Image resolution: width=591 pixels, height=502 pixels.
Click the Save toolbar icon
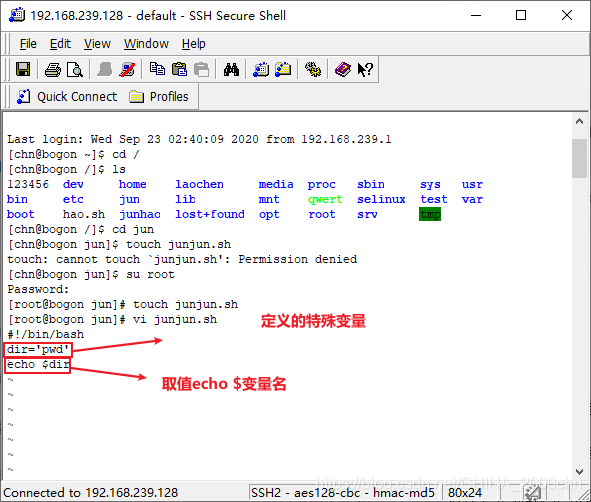tap(23, 69)
